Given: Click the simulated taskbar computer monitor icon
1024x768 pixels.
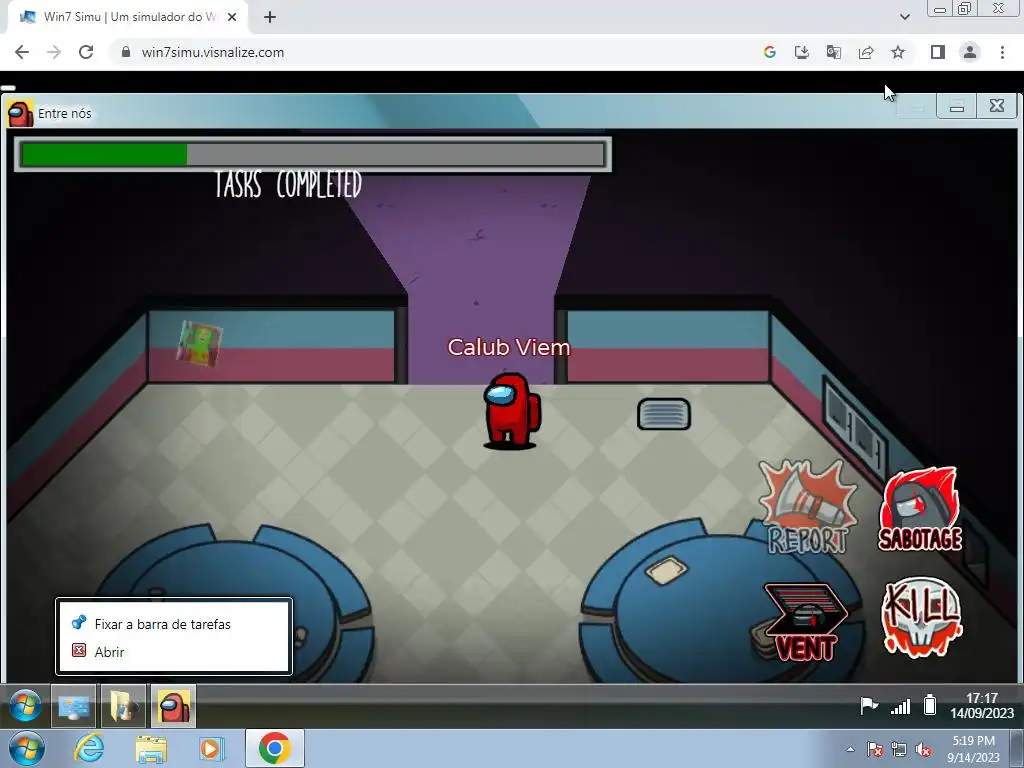Looking at the screenshot, I should click(73, 706).
